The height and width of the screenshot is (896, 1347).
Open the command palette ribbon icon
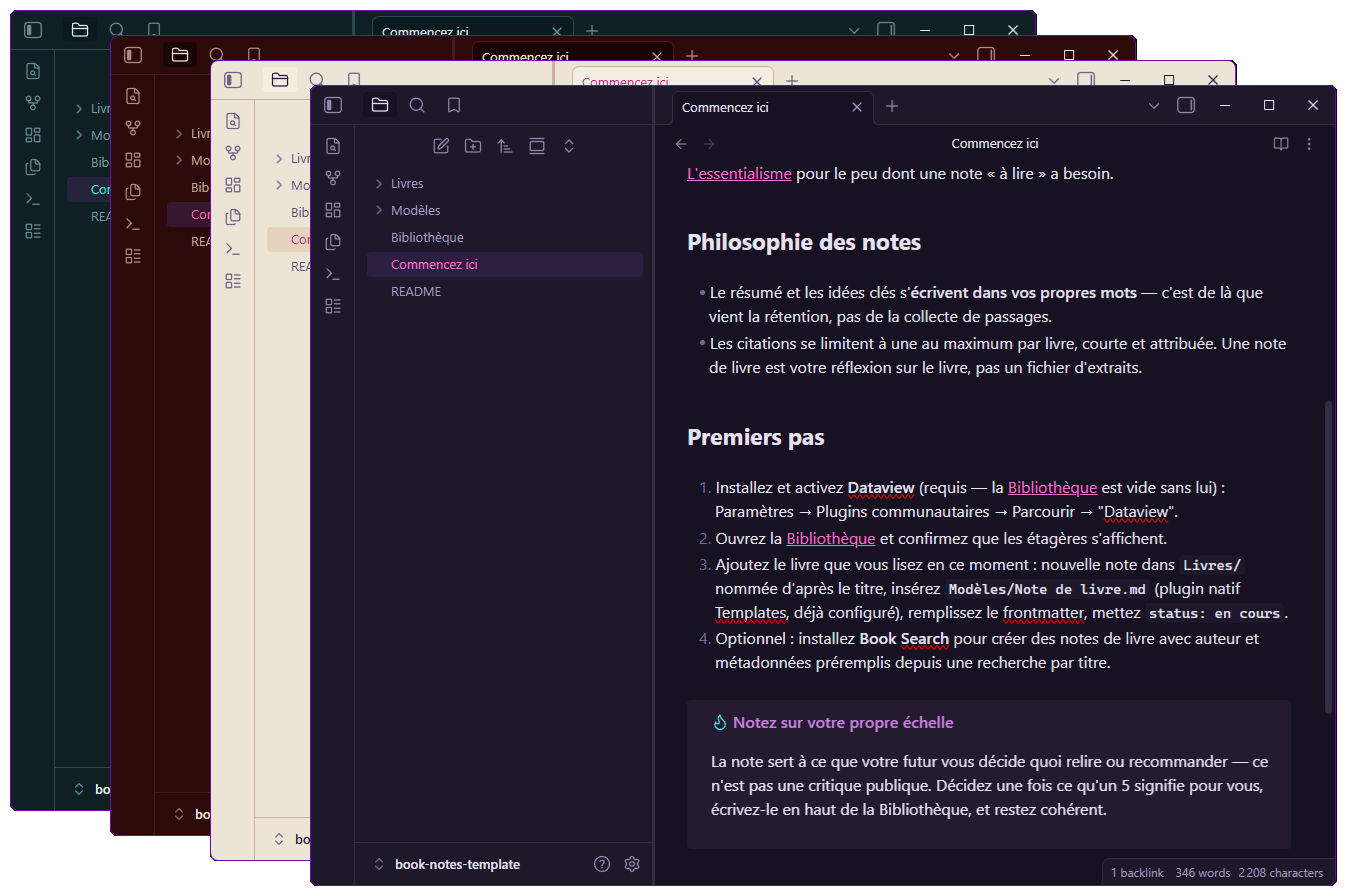333,274
